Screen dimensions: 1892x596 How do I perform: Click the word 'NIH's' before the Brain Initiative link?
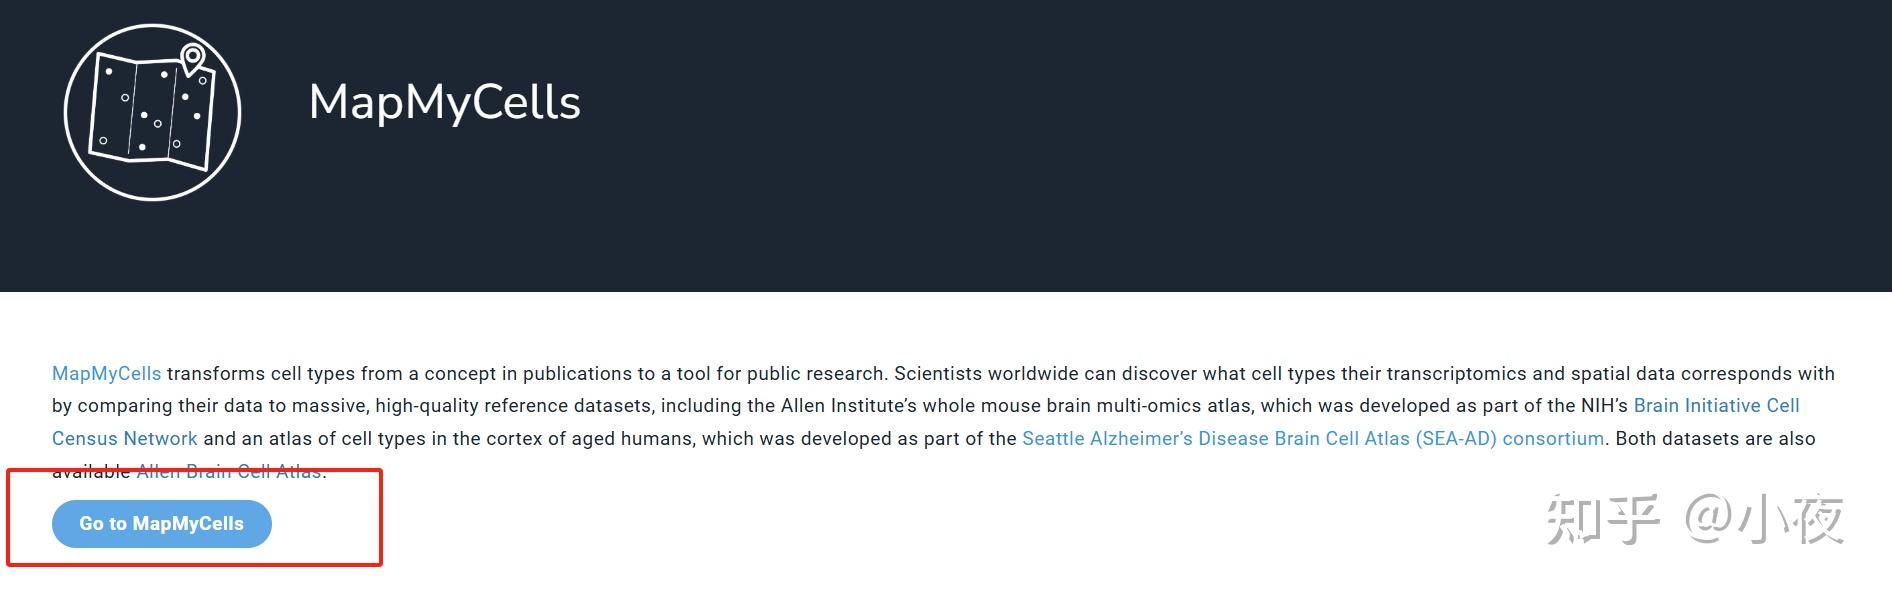tap(1600, 406)
